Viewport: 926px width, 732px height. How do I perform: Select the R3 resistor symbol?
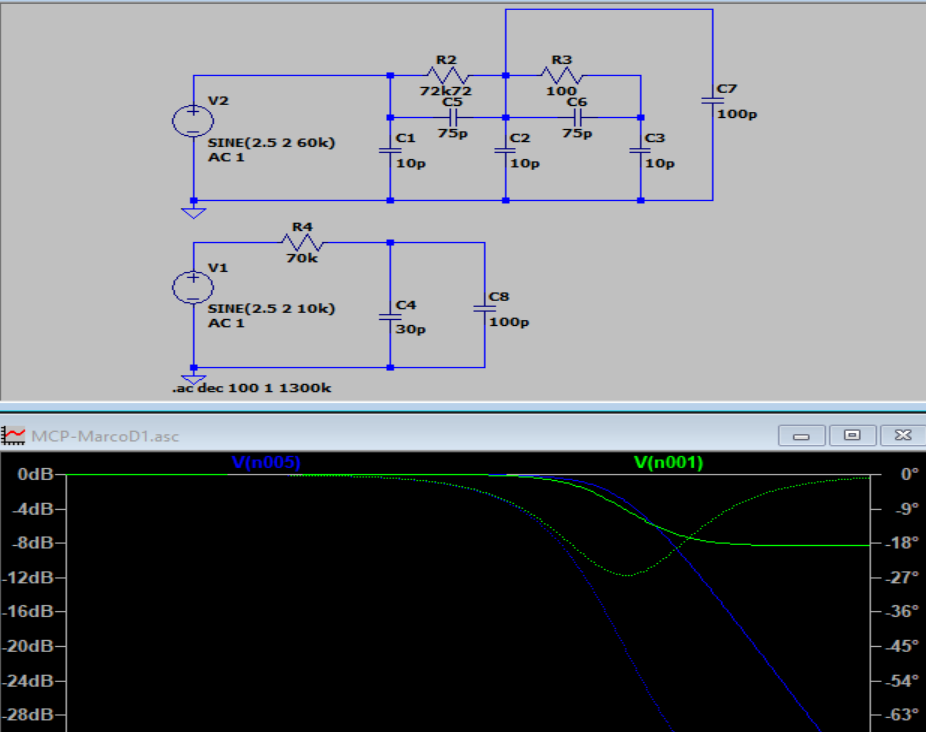[562, 75]
